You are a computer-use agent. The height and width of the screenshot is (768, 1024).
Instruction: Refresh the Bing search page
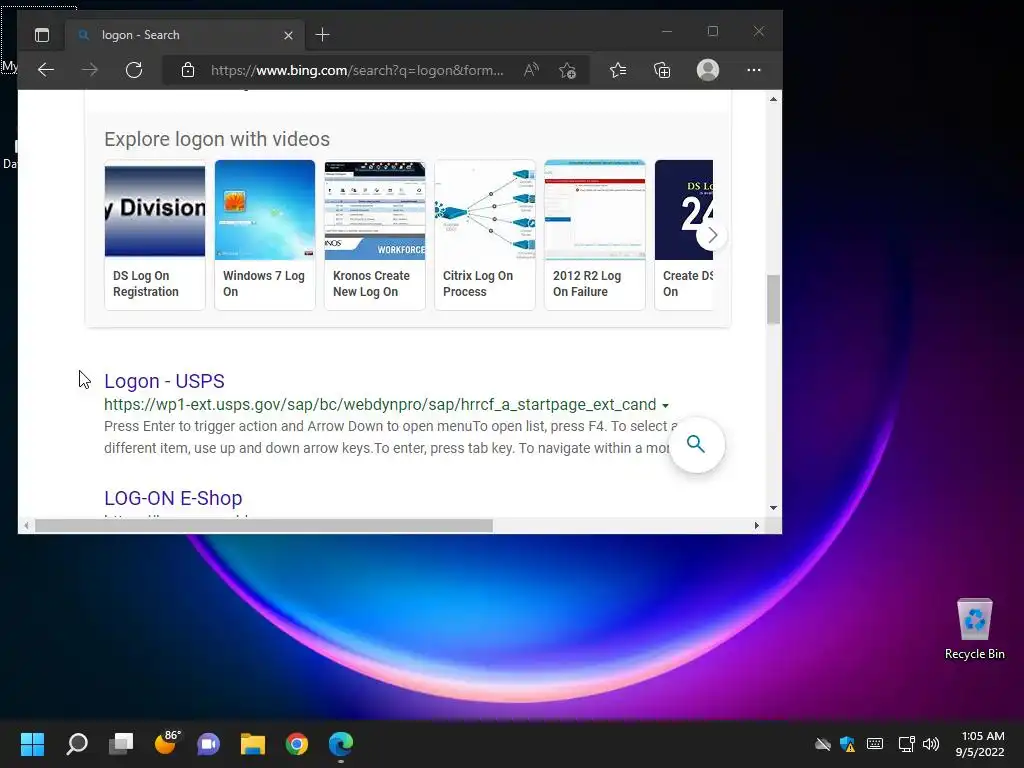point(134,70)
